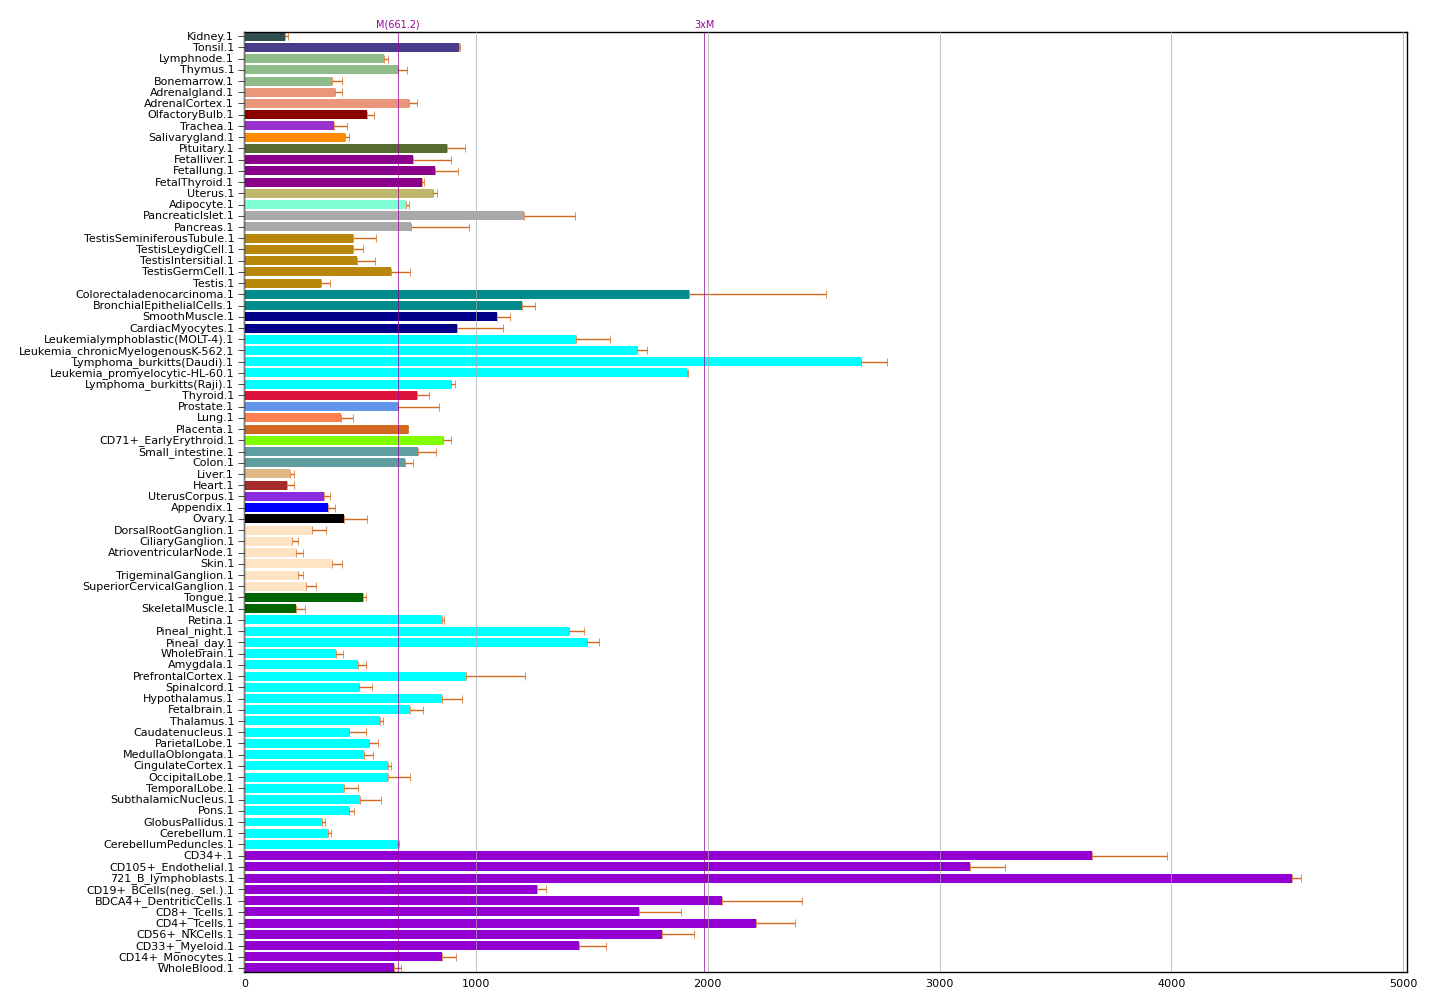Select the Tonsil.1 label
Image resolution: width=1436 pixels, height=1008 pixels.
point(212,47)
